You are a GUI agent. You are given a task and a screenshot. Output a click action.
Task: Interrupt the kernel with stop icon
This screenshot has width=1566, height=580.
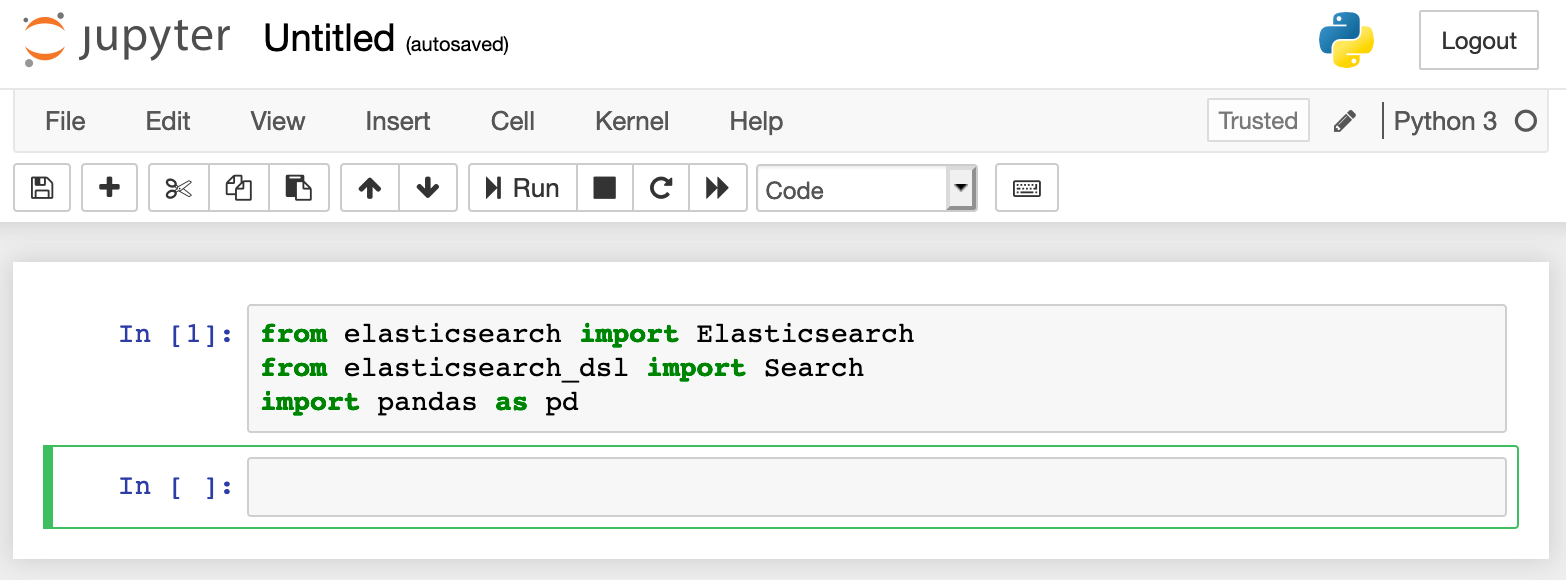[x=605, y=187]
